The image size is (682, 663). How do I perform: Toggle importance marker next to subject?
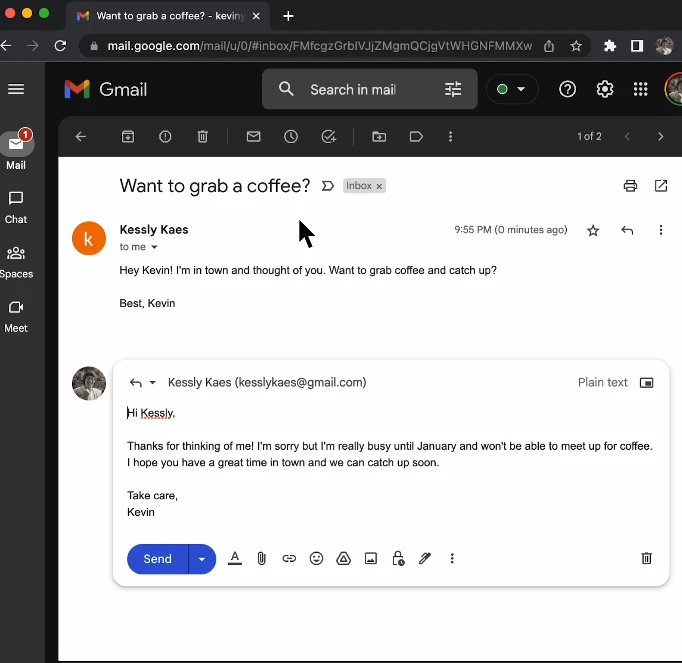coord(328,186)
